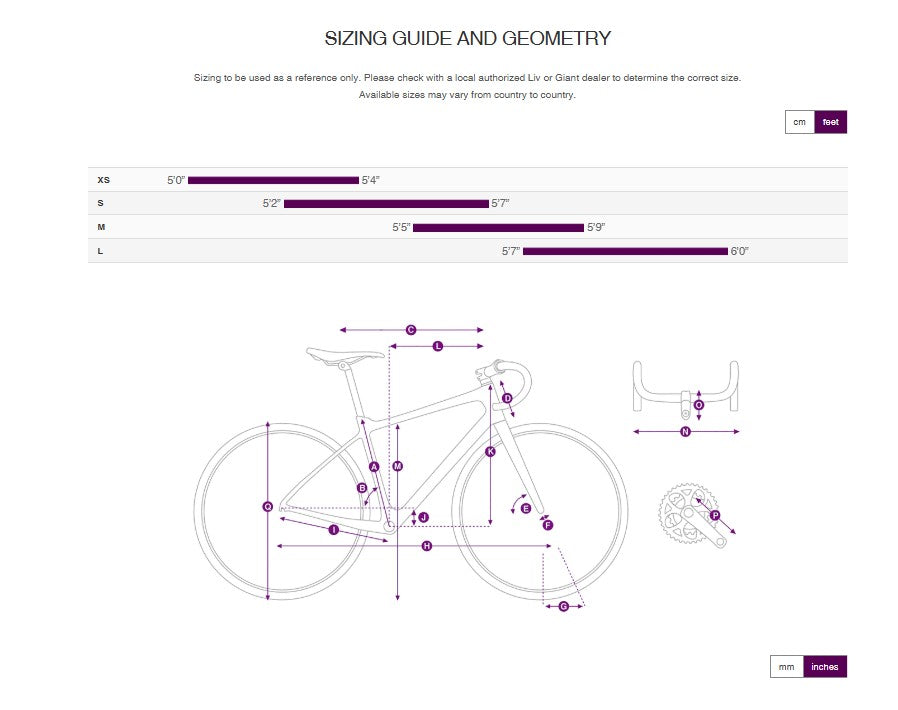Select inches geometry unit

point(825,666)
